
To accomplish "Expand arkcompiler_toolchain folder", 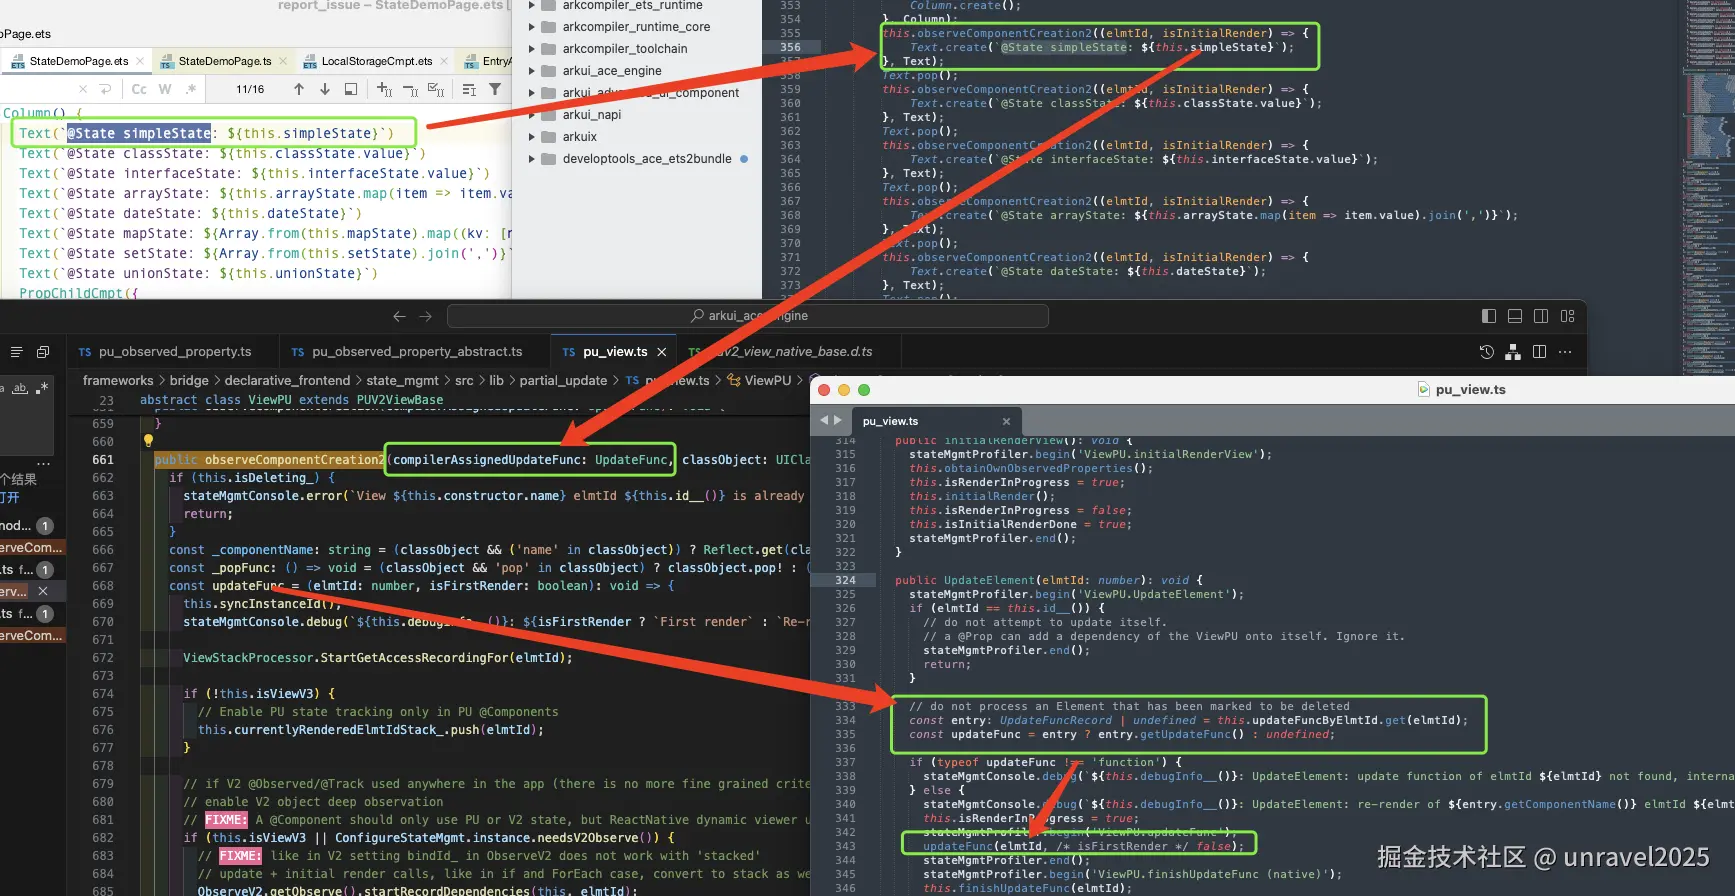I will tap(532, 49).
